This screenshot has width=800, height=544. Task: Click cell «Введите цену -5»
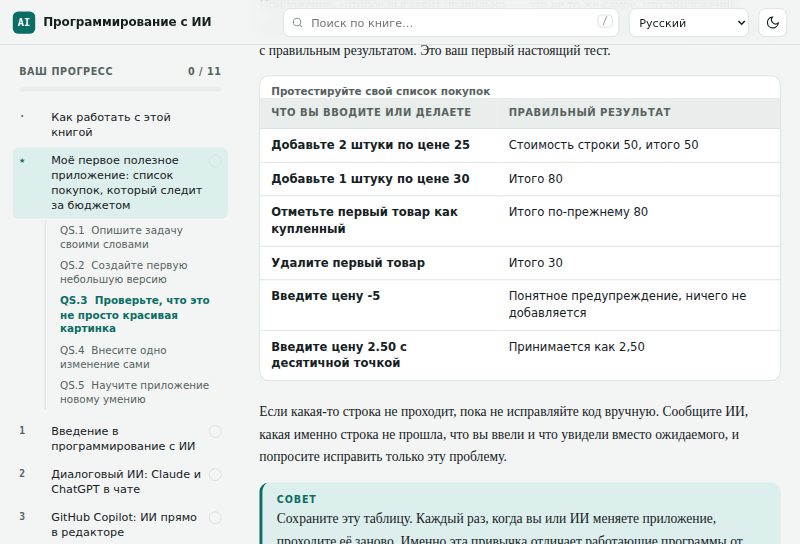point(379,305)
